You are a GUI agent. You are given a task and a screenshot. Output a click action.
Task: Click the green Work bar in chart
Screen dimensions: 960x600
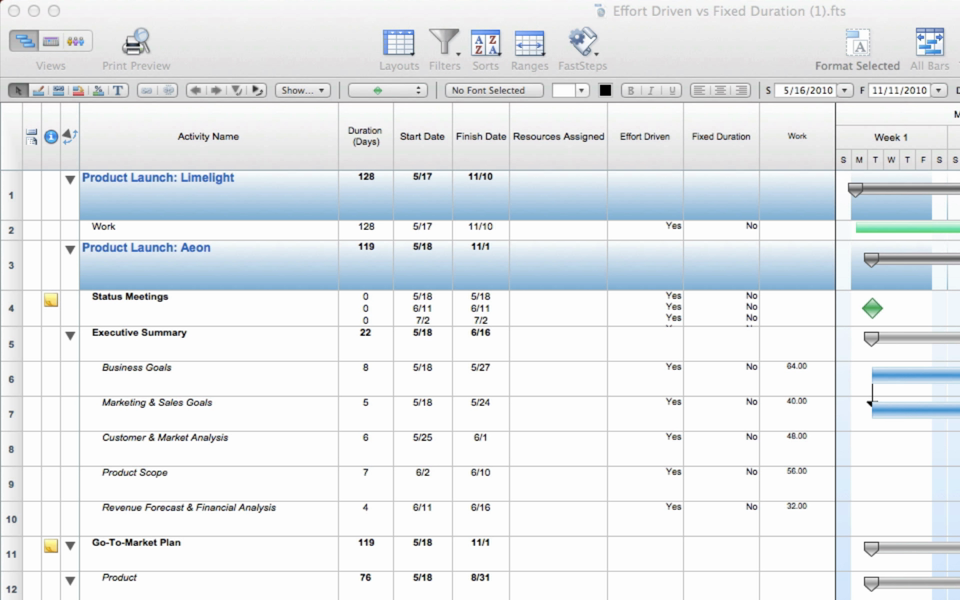[907, 228]
